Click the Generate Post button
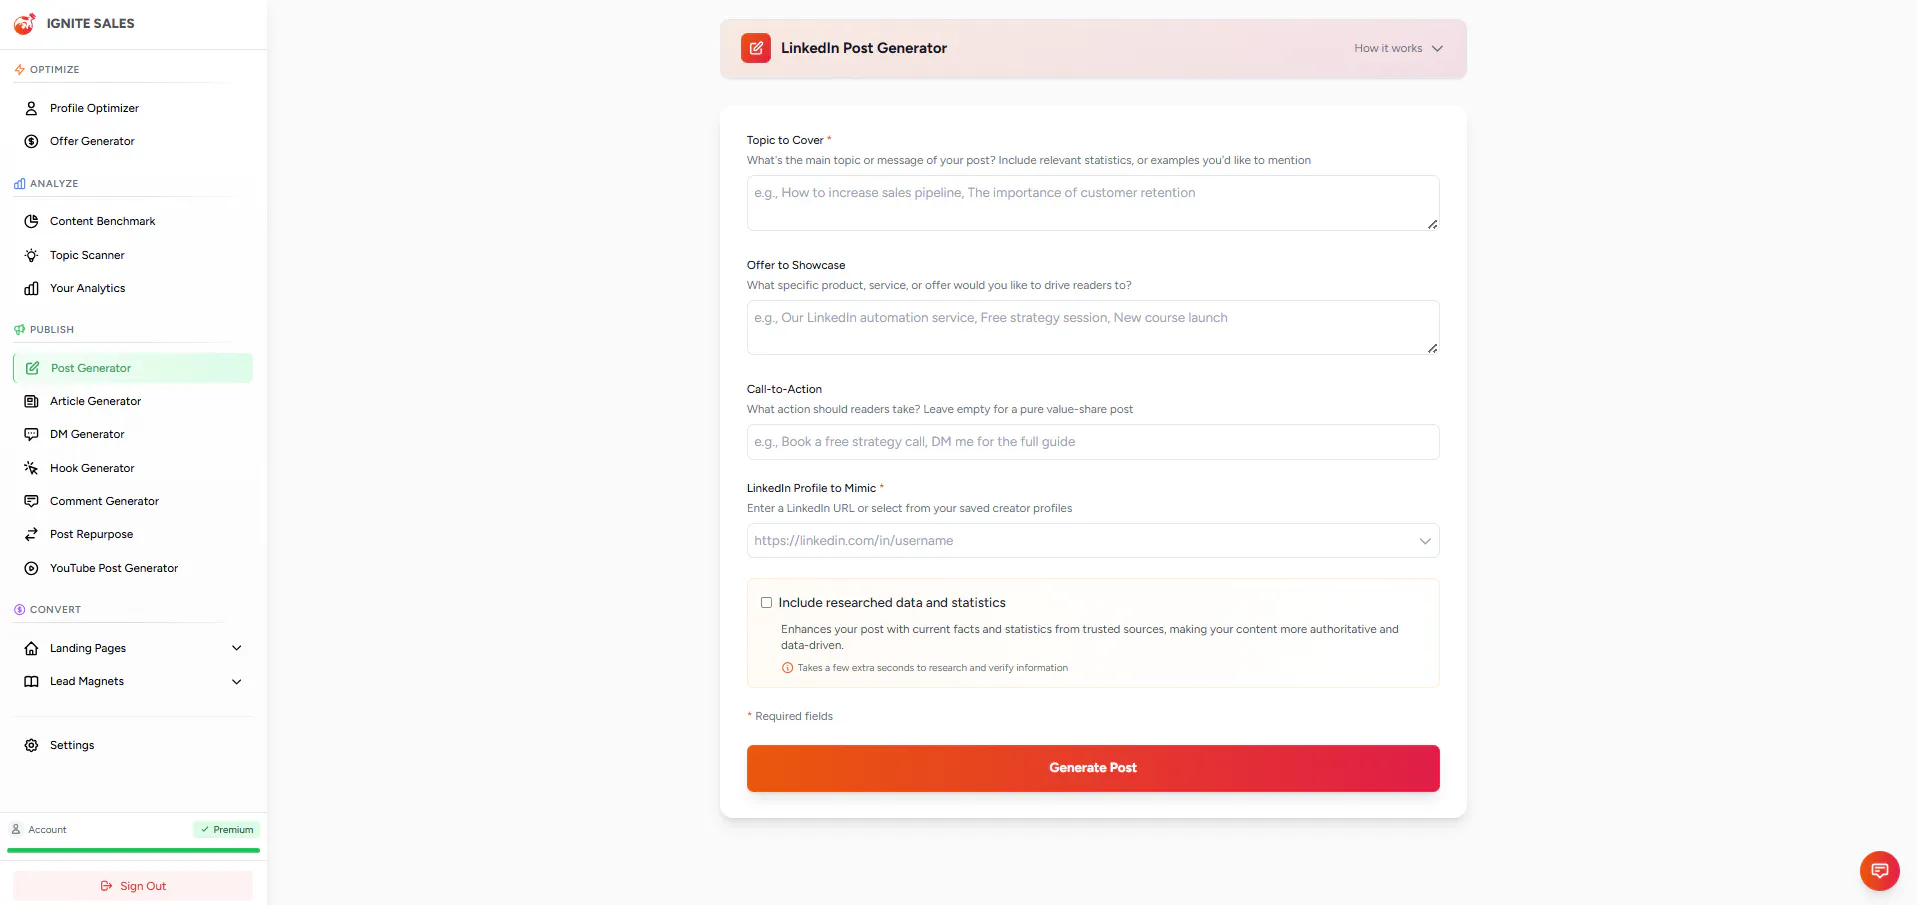Viewport: 1917px width, 905px height. pyautogui.click(x=1093, y=768)
